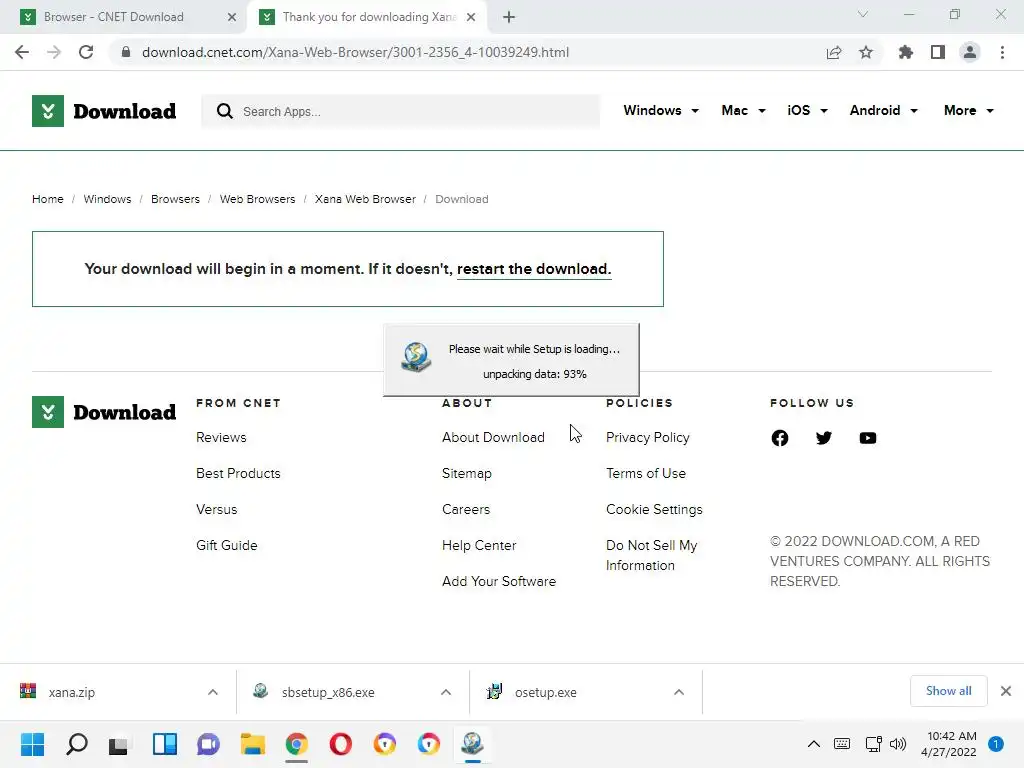Click restart the download link
The width and height of the screenshot is (1024, 768).
point(534,269)
